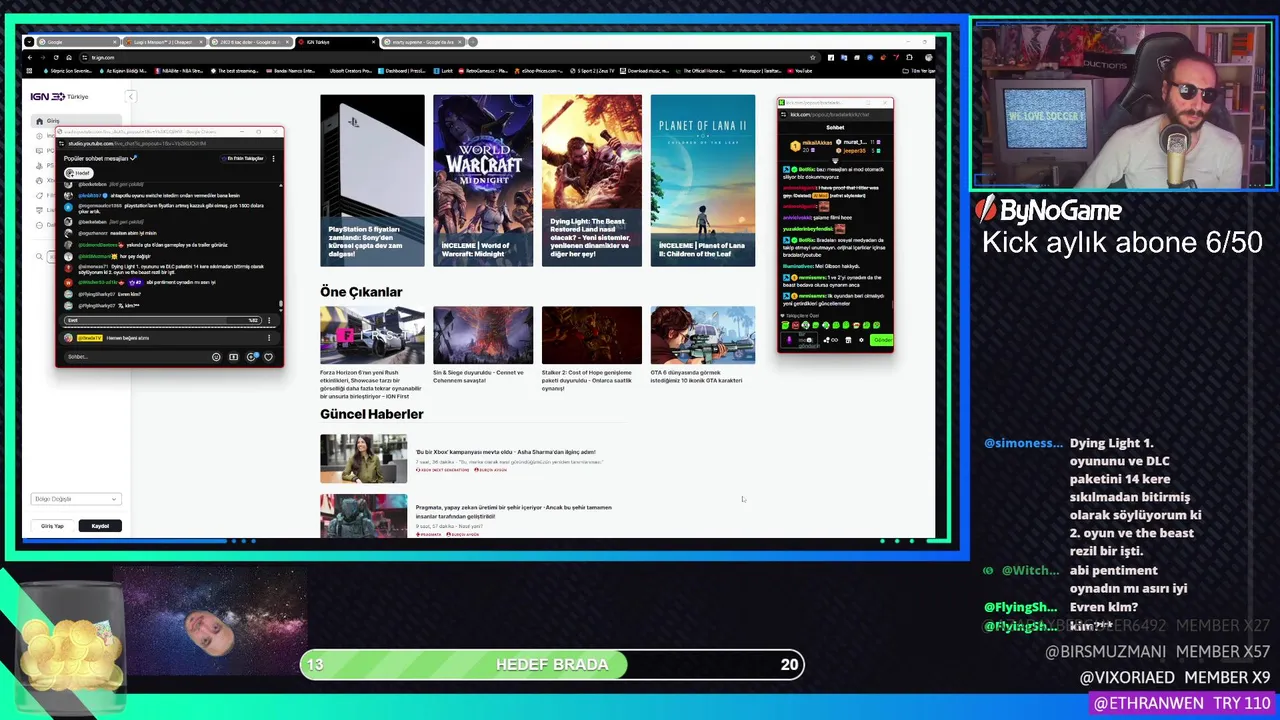Expand the Kick leaderboard chevron

(835, 160)
